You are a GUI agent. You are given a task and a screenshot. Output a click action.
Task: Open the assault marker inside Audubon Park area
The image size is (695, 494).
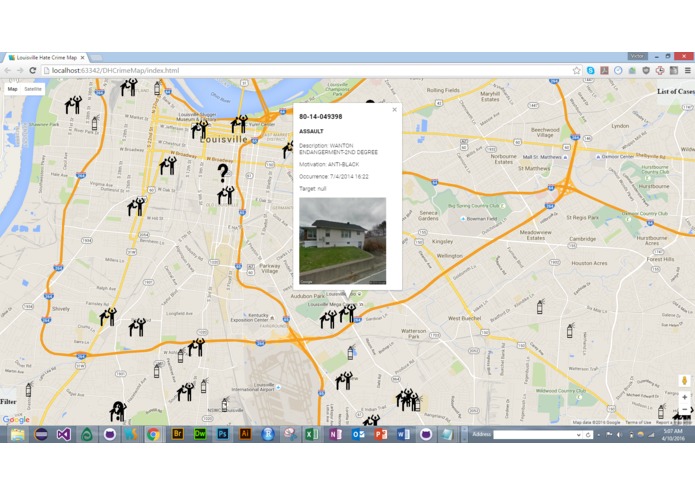(328, 319)
